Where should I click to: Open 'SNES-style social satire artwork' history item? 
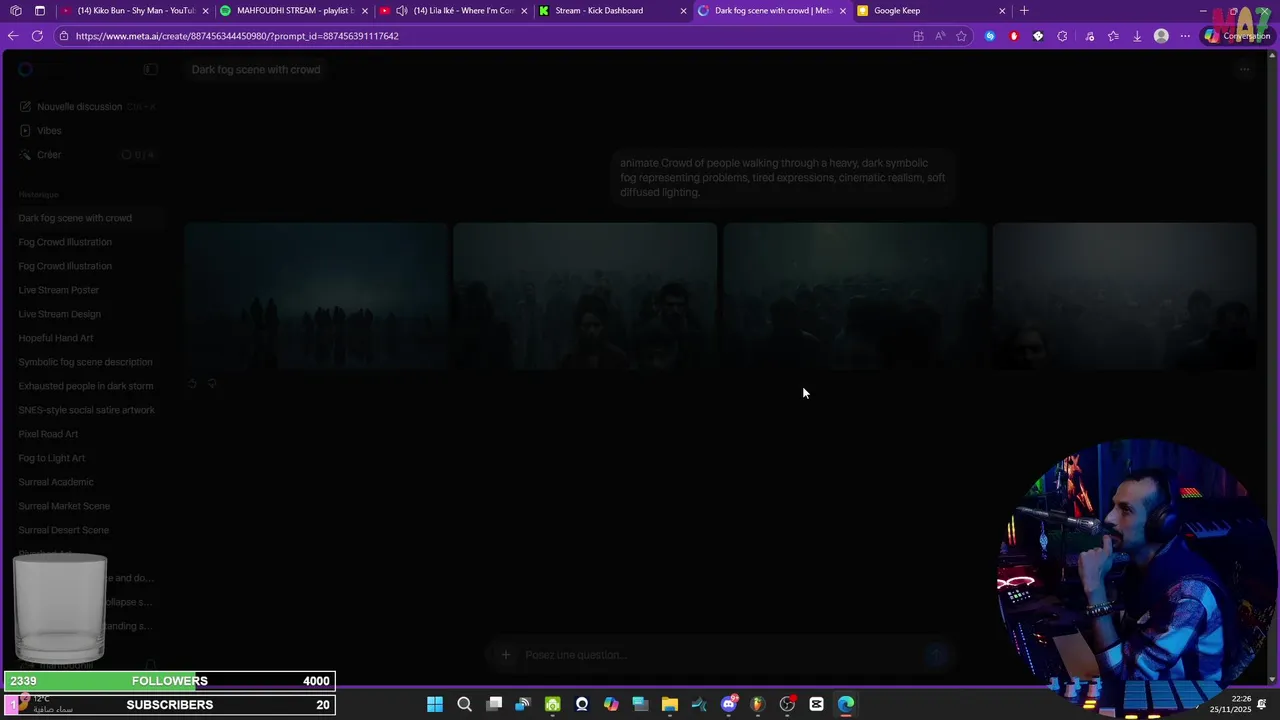[86, 410]
